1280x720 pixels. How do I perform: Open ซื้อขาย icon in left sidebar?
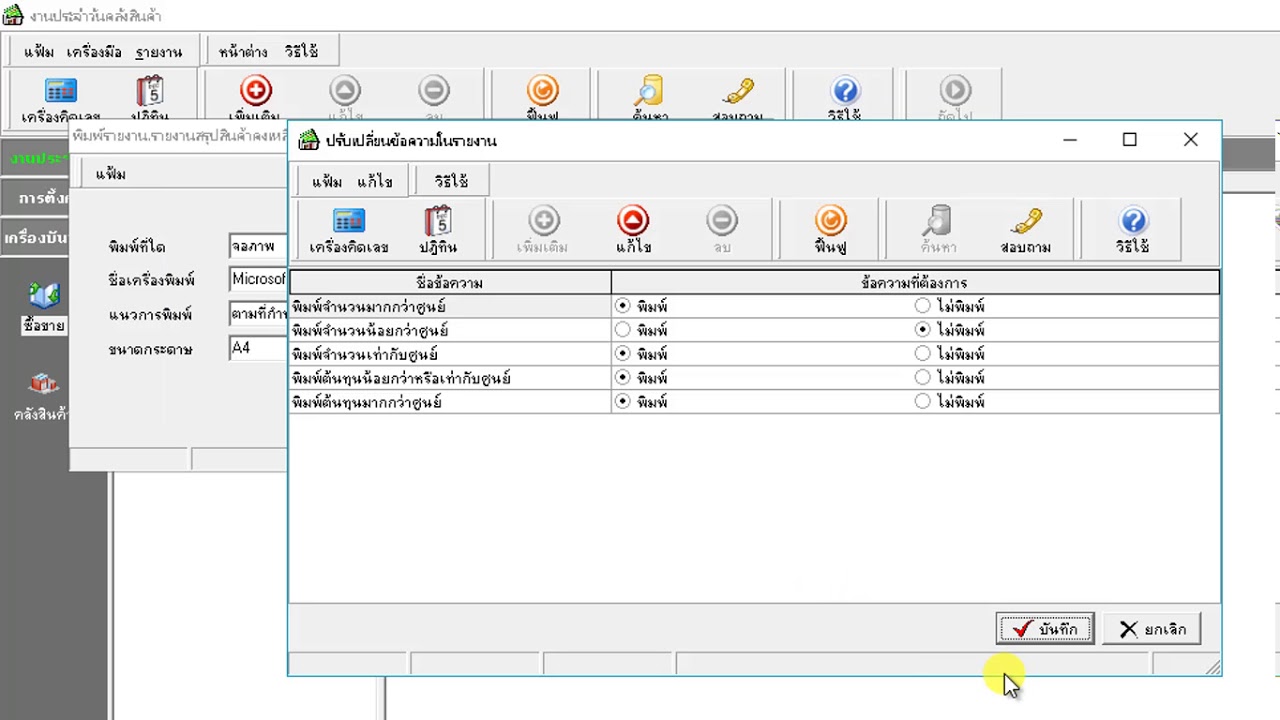click(x=44, y=296)
